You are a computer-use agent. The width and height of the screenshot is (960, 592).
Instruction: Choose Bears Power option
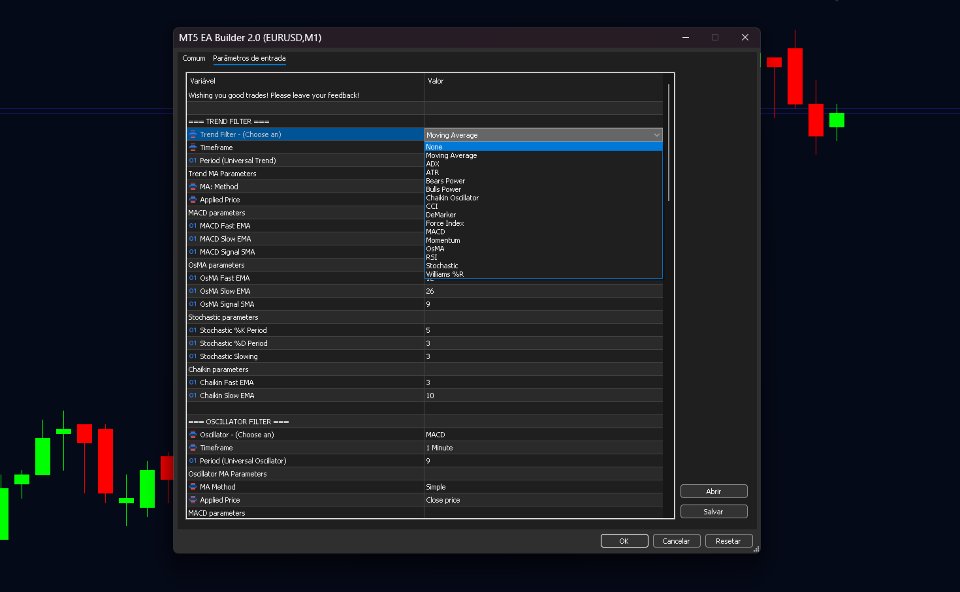[543, 181]
